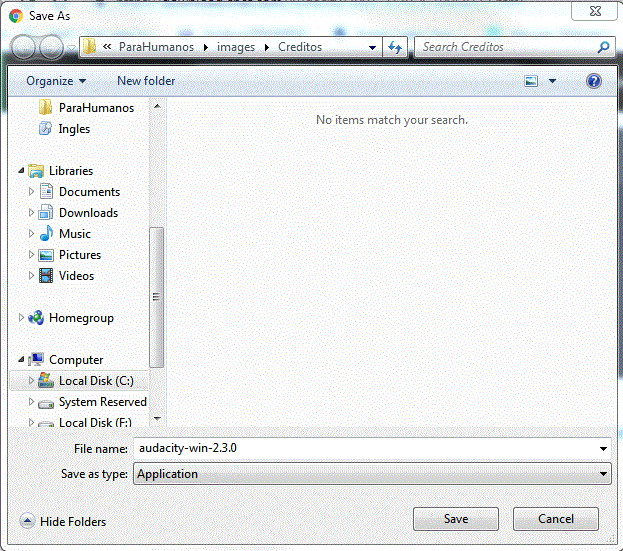623x551 pixels.
Task: Click Hide Folders toggle
Action: [63, 521]
